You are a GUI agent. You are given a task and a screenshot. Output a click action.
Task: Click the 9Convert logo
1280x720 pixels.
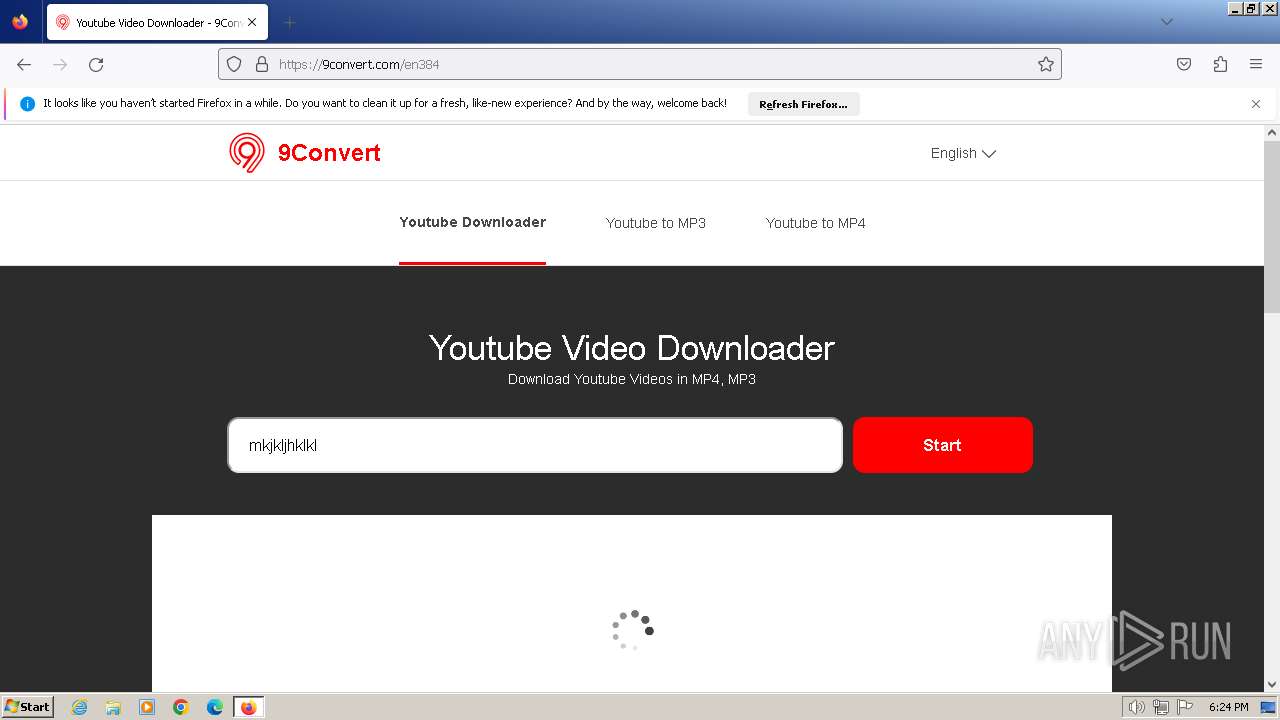[x=305, y=153]
